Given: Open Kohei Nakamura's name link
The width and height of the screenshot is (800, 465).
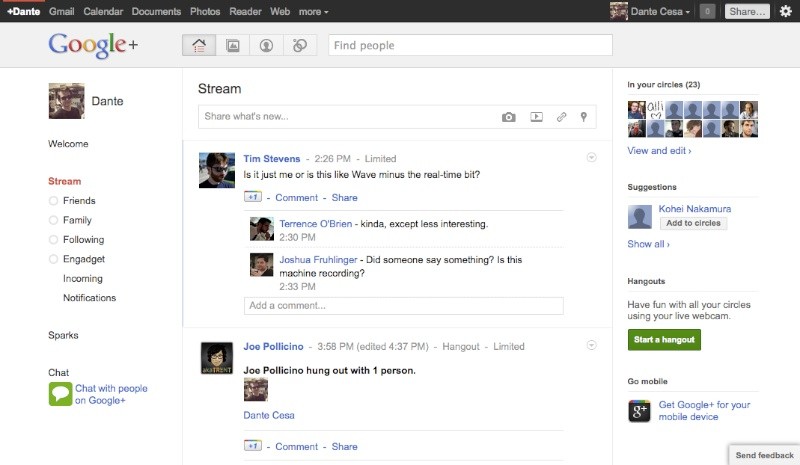Looking at the screenshot, I should pyautogui.click(x=694, y=209).
